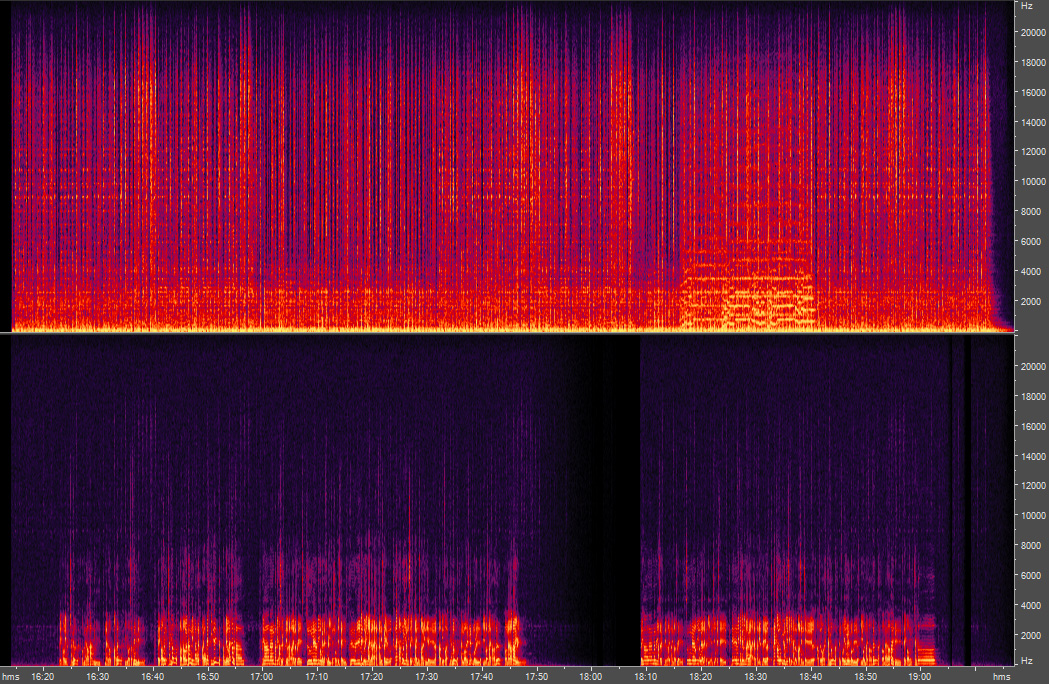Click the 19:00 label on the time ruler
Viewport: 1049px width, 684px height.
(x=921, y=676)
